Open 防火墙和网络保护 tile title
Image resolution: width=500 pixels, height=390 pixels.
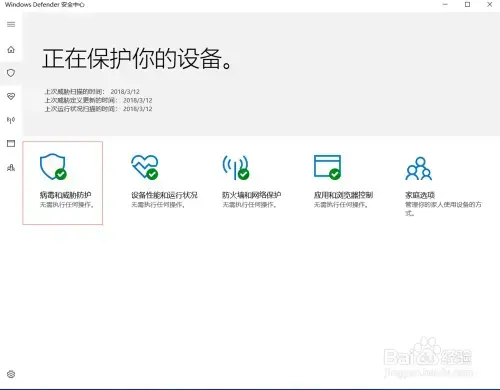tap(252, 195)
